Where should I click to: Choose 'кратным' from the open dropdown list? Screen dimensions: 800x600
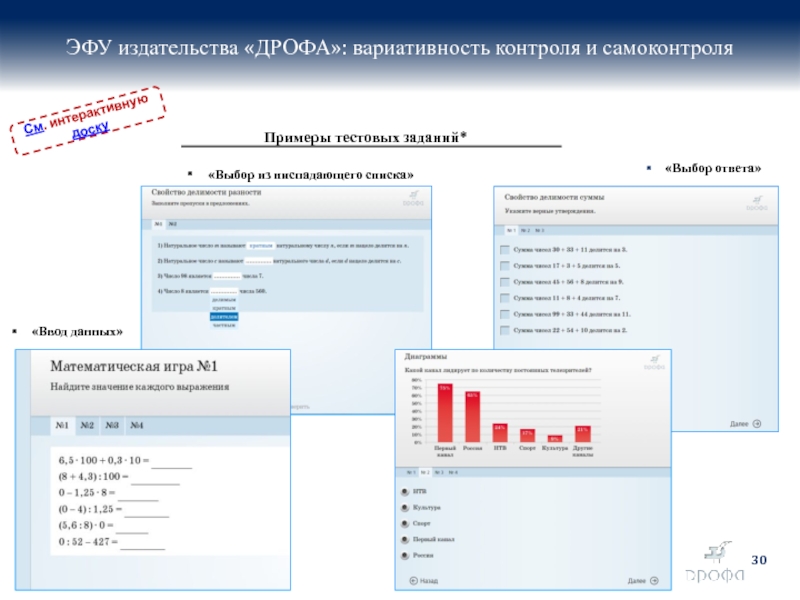(x=224, y=308)
